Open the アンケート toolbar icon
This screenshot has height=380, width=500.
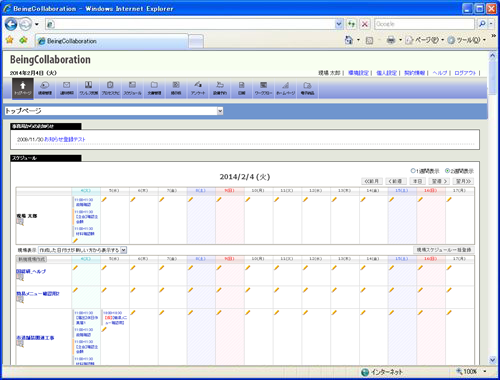coord(198,88)
